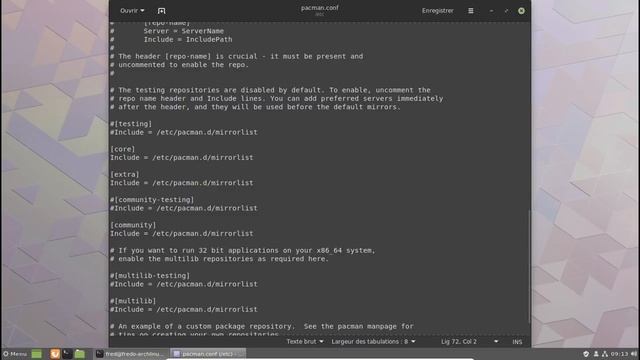640x360 pixels.
Task: Click the Include line under [extra]
Action: pos(182,183)
